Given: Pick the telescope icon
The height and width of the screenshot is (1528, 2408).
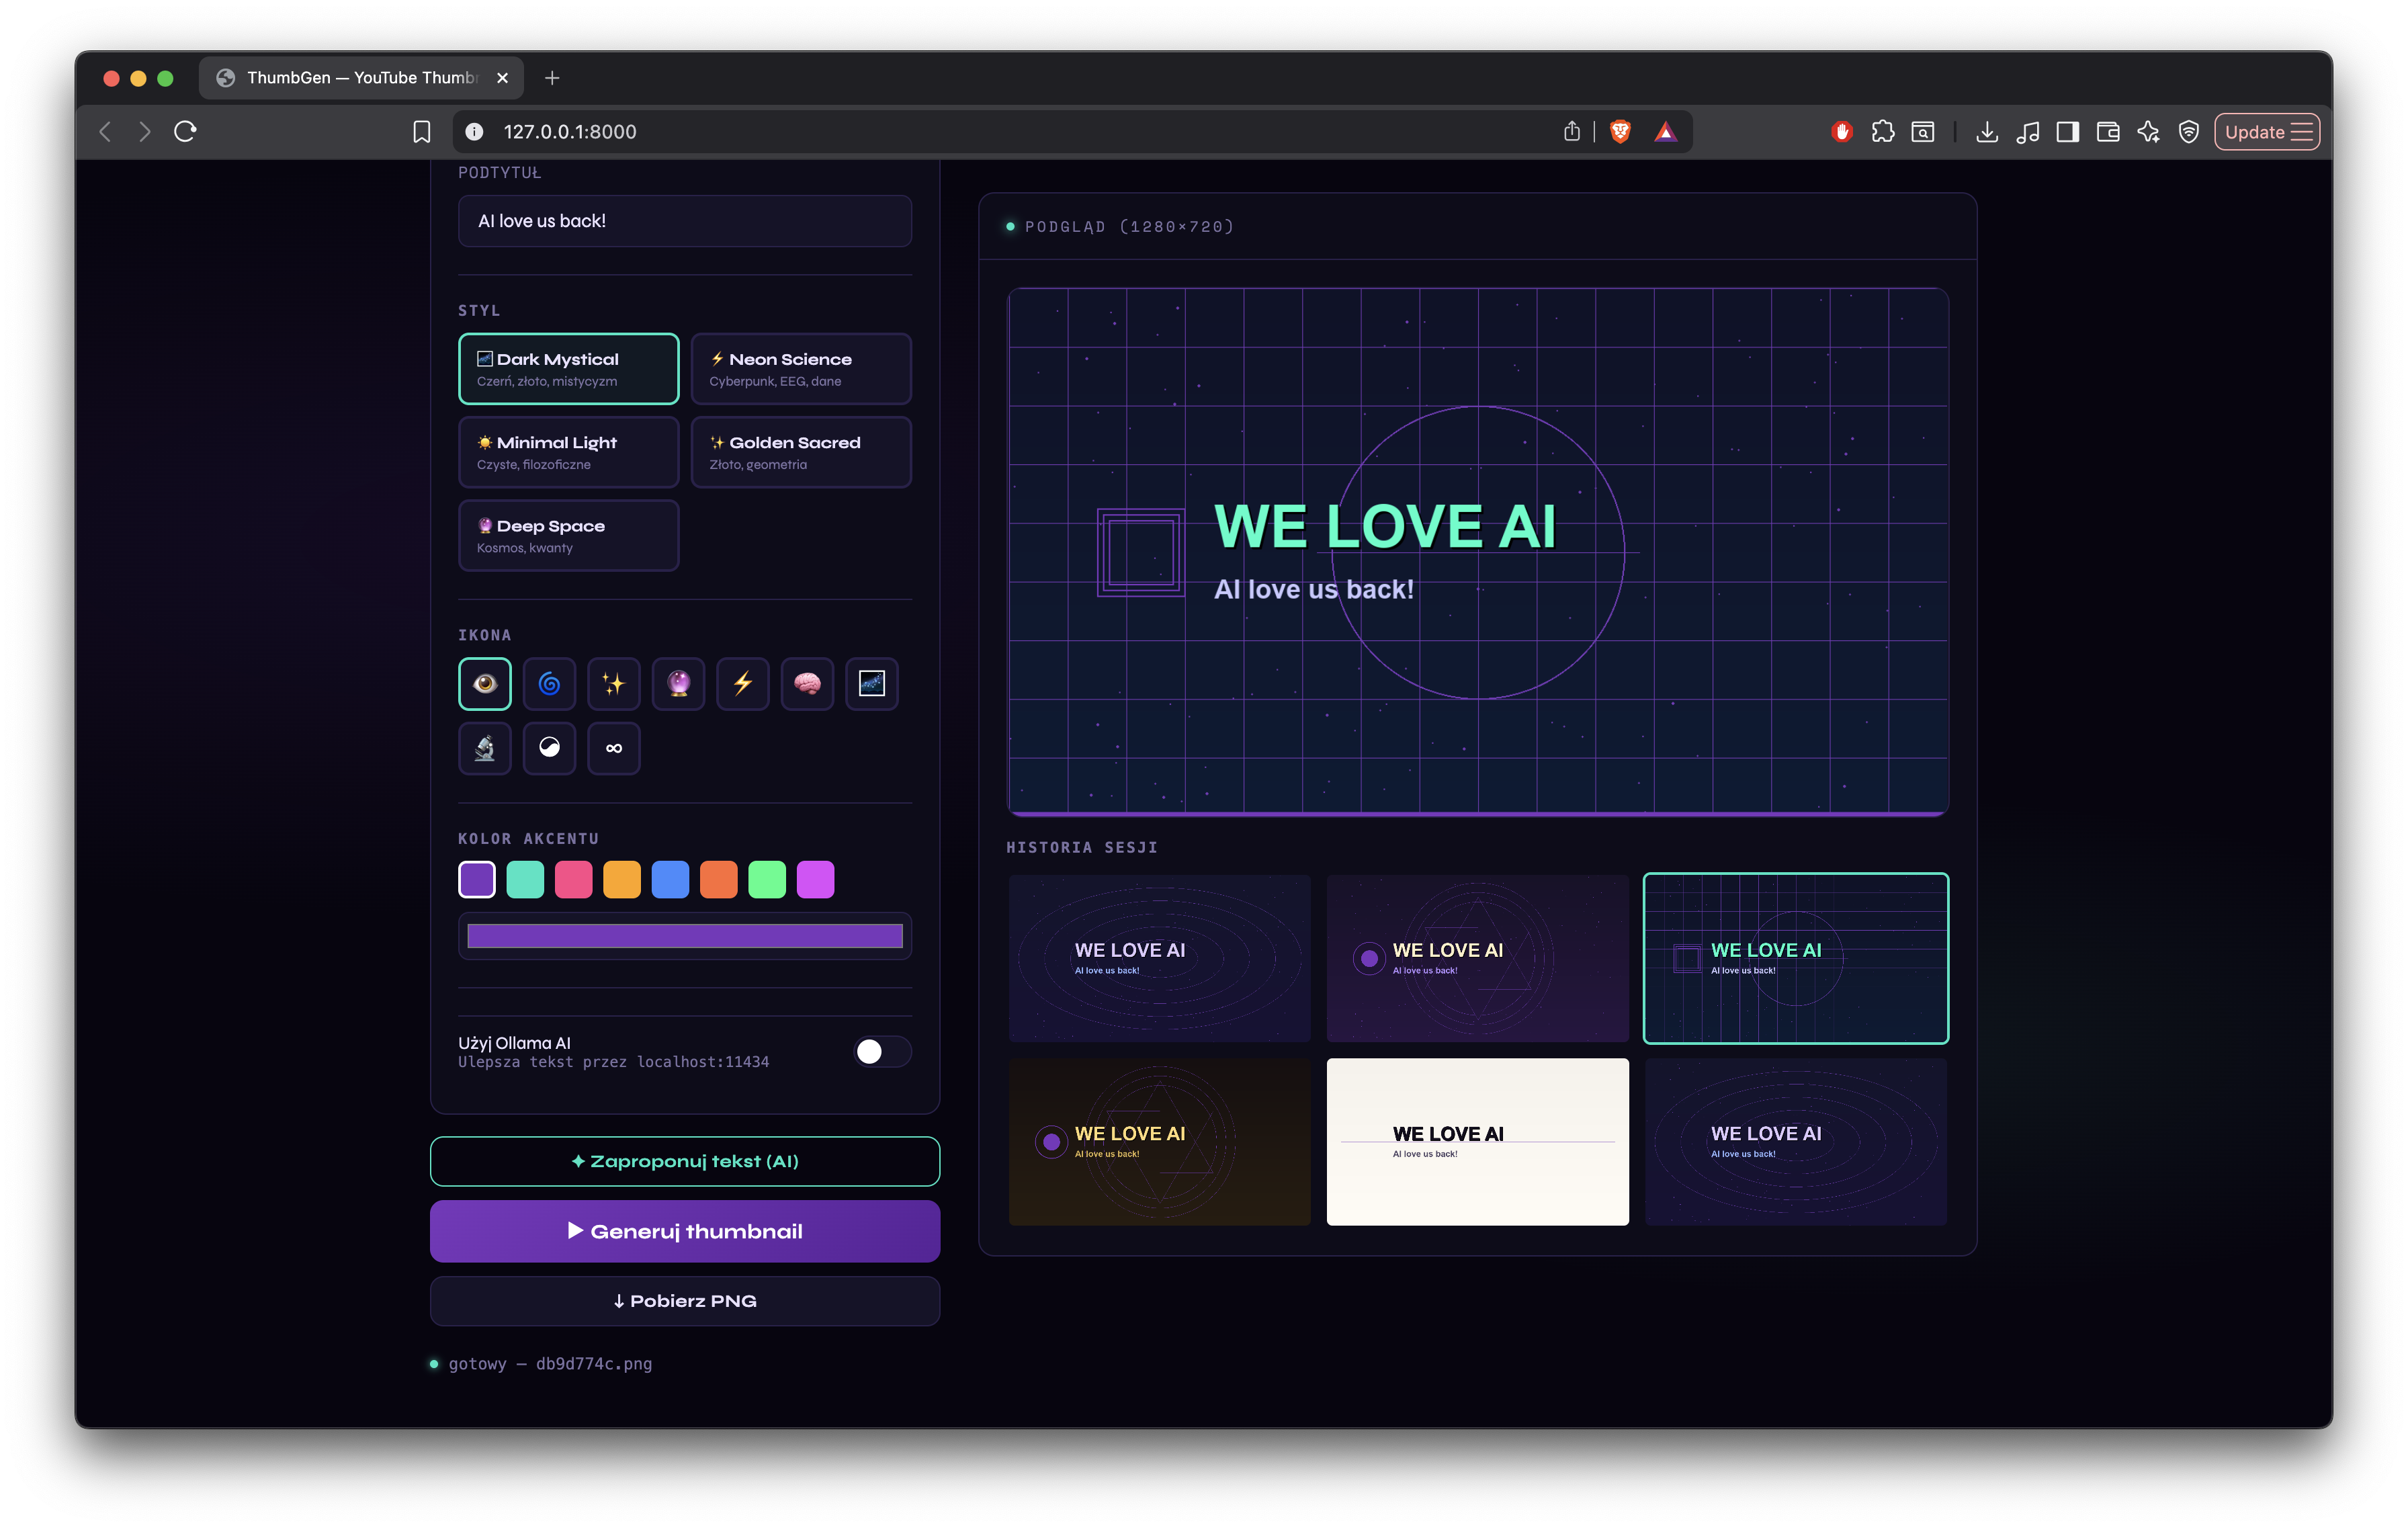Looking at the screenshot, I should click(484, 748).
